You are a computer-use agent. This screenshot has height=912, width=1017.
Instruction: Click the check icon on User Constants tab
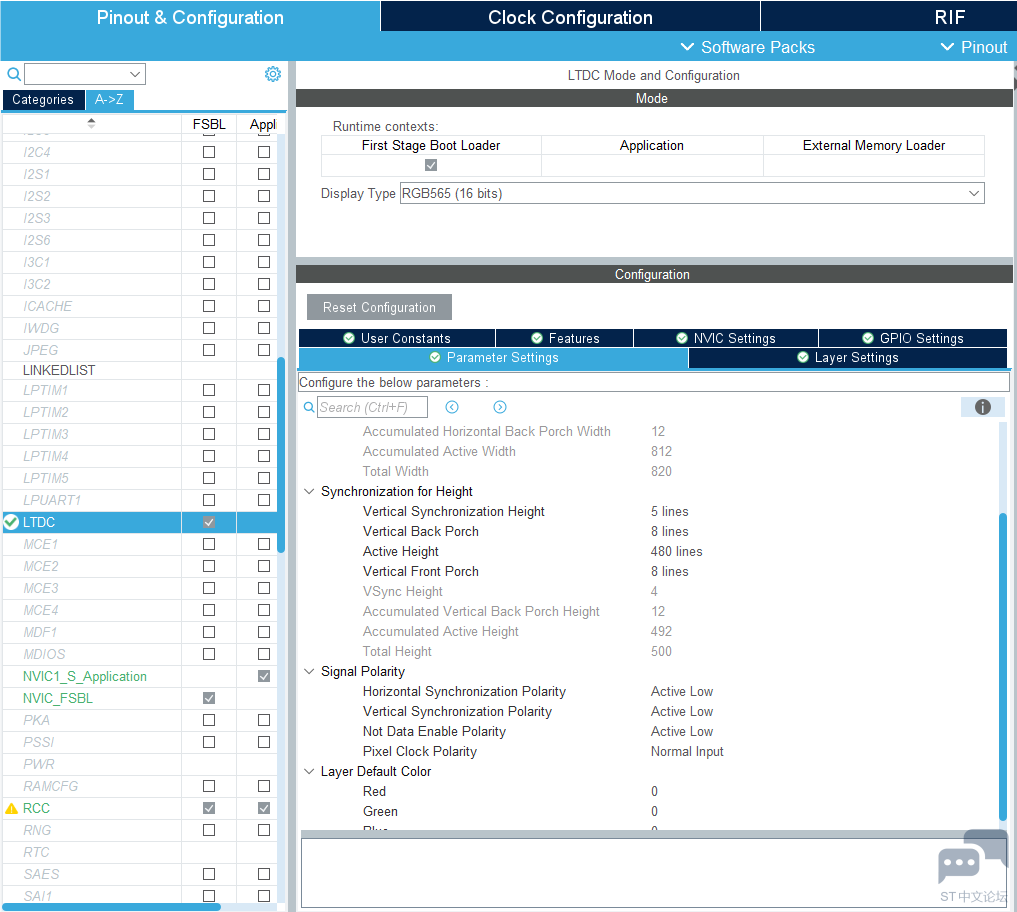pos(349,338)
